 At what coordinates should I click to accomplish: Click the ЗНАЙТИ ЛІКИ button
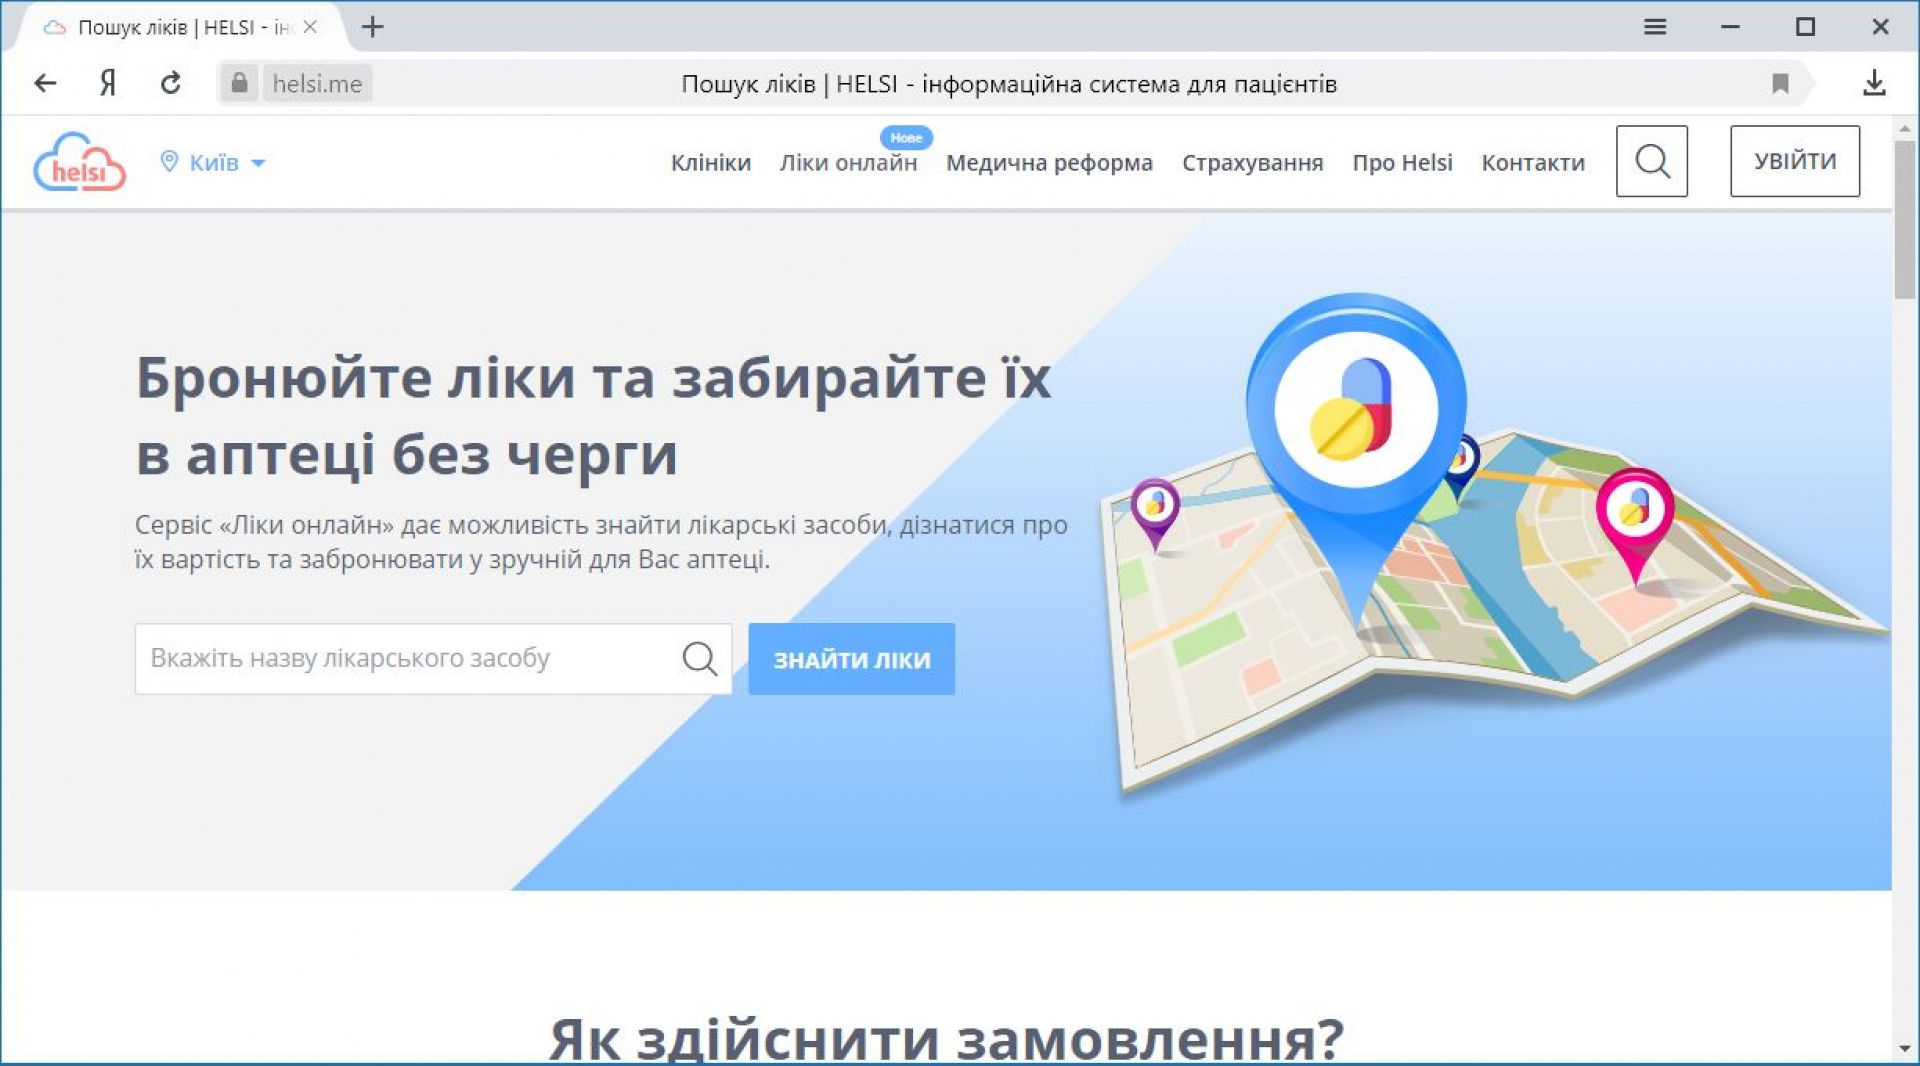tap(851, 659)
